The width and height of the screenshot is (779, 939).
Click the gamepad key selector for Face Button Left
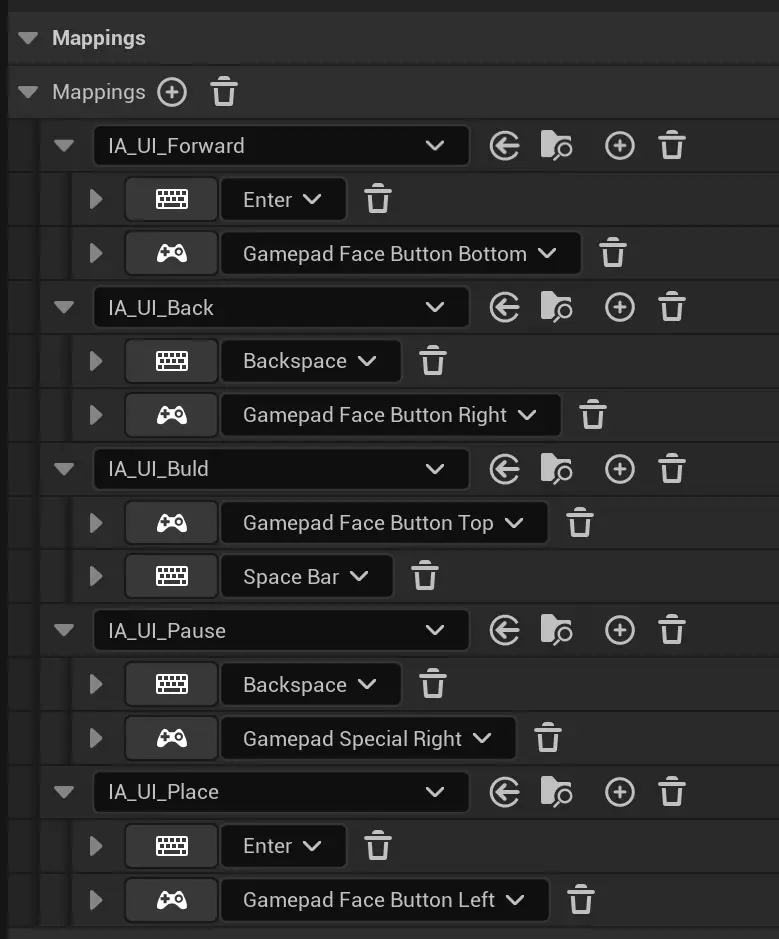(x=172, y=900)
